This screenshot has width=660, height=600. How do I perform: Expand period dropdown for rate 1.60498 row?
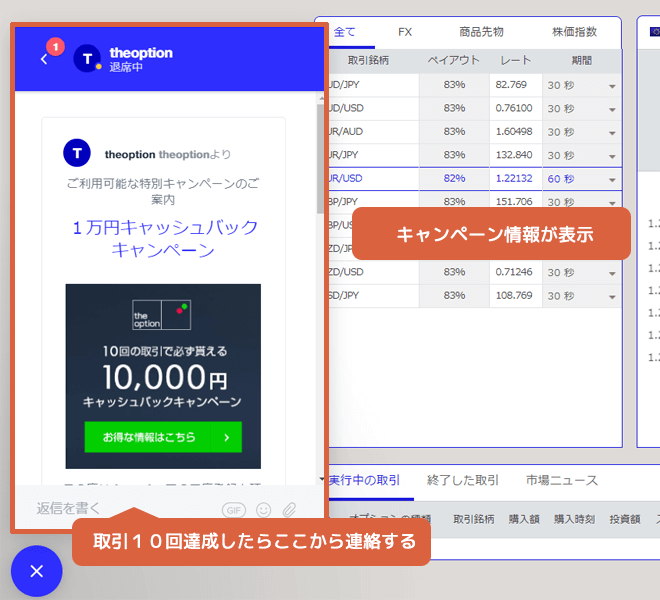tap(612, 133)
